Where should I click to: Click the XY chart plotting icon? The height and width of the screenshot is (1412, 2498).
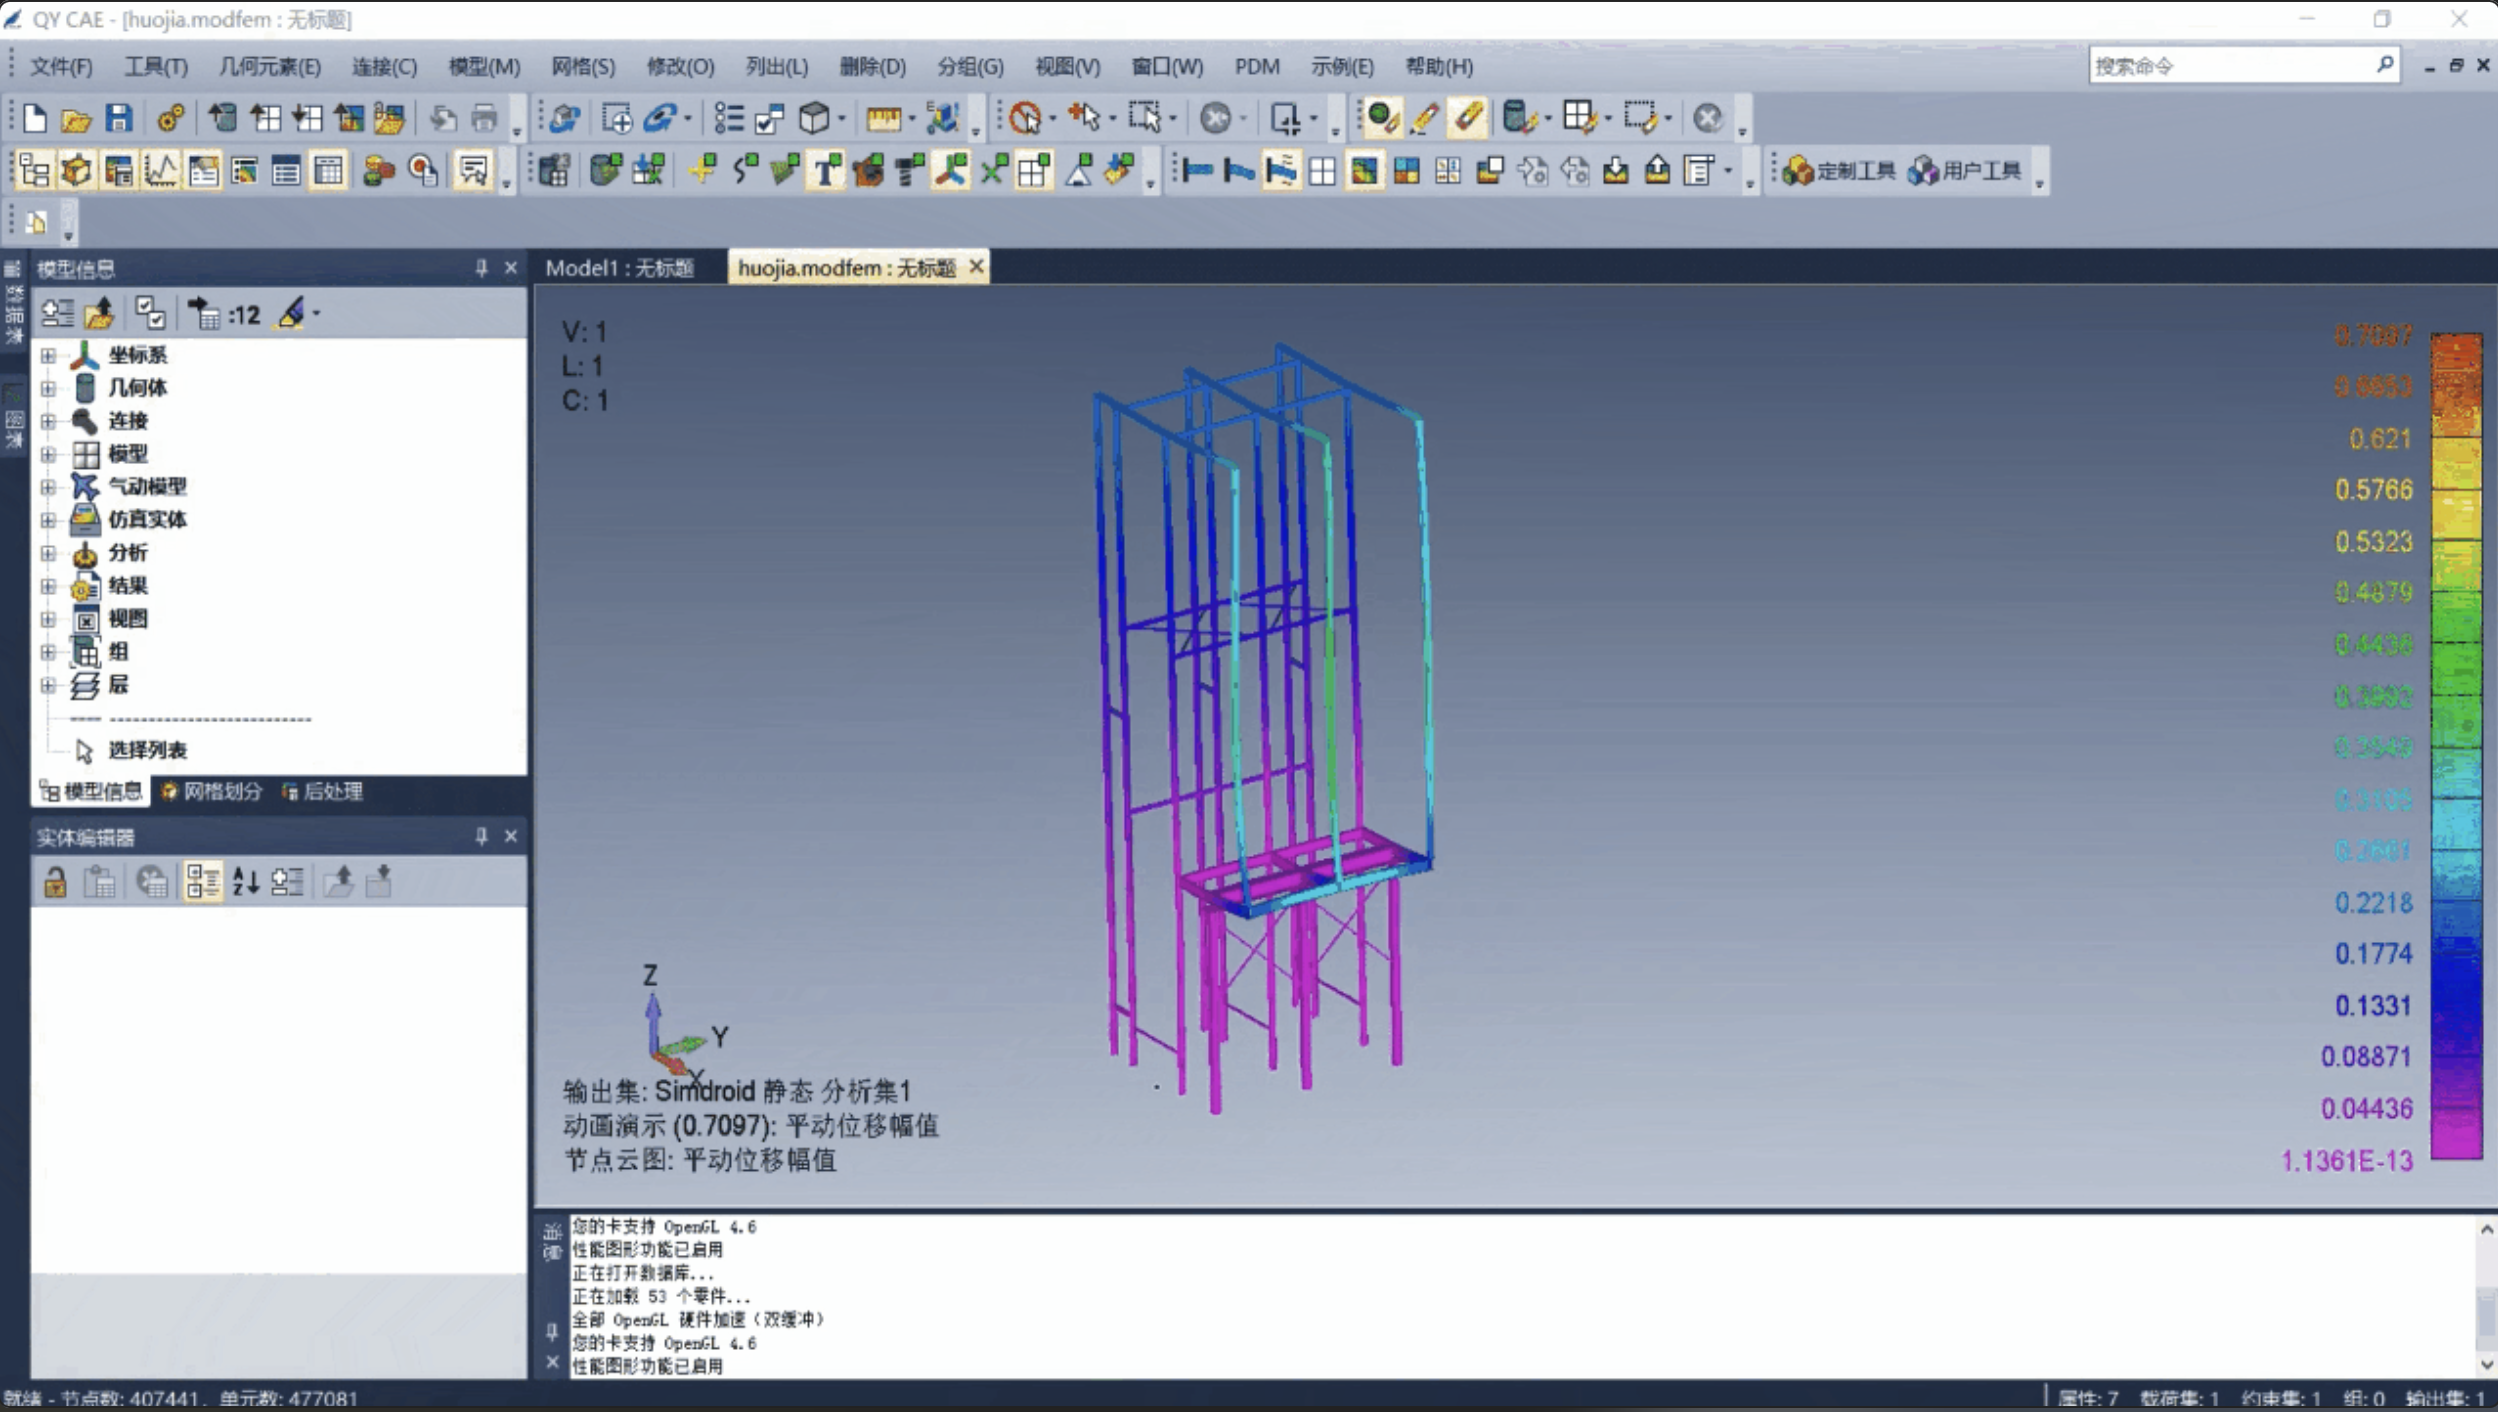[x=161, y=170]
